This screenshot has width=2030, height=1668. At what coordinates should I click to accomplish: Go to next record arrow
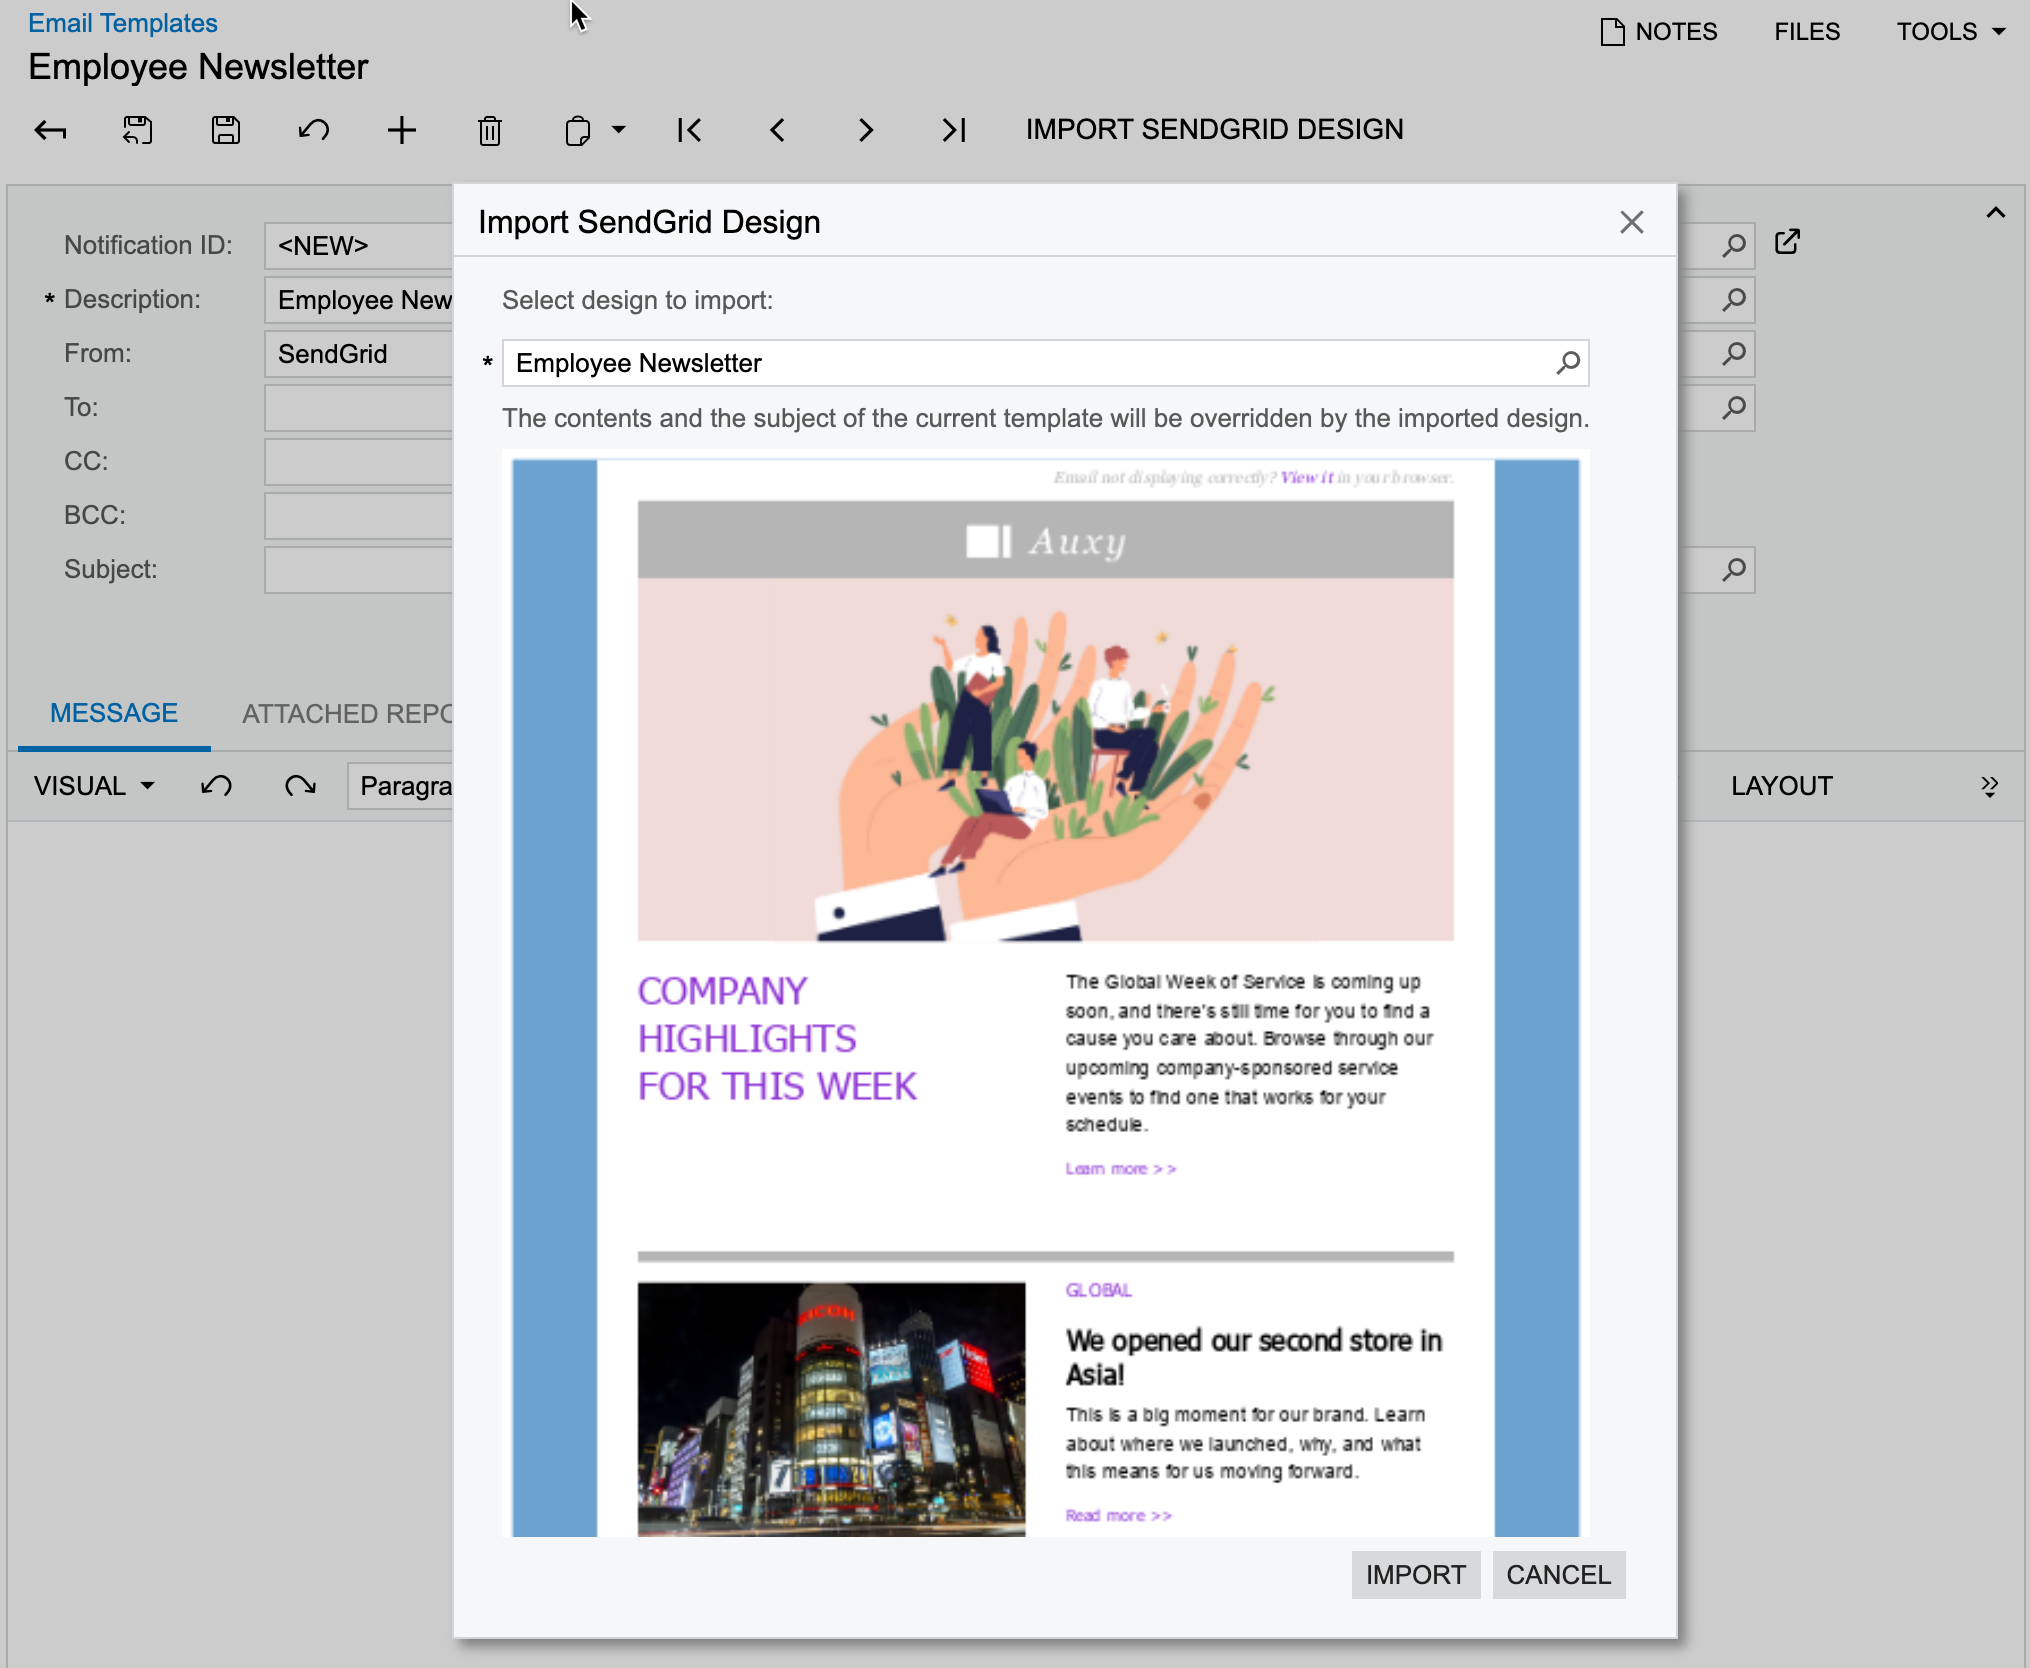pyautogui.click(x=865, y=130)
